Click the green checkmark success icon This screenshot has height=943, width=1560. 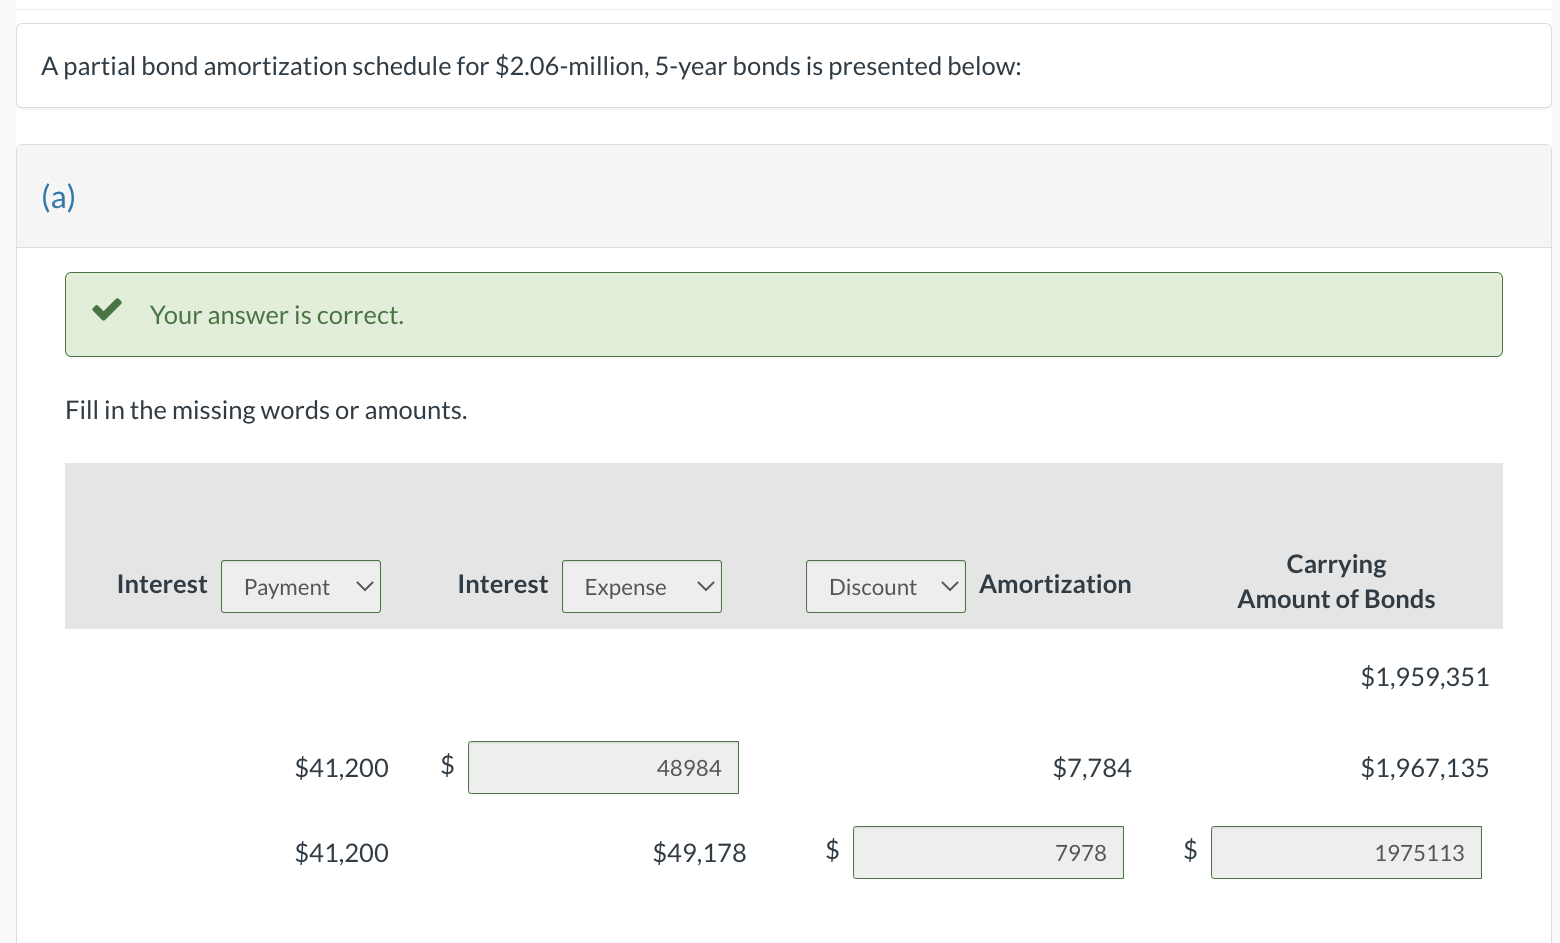point(107,311)
